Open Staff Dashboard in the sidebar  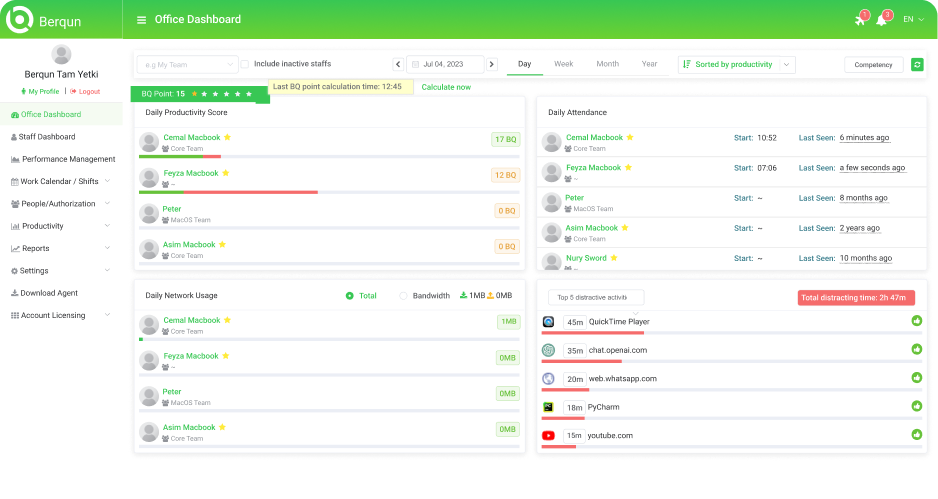(47, 137)
